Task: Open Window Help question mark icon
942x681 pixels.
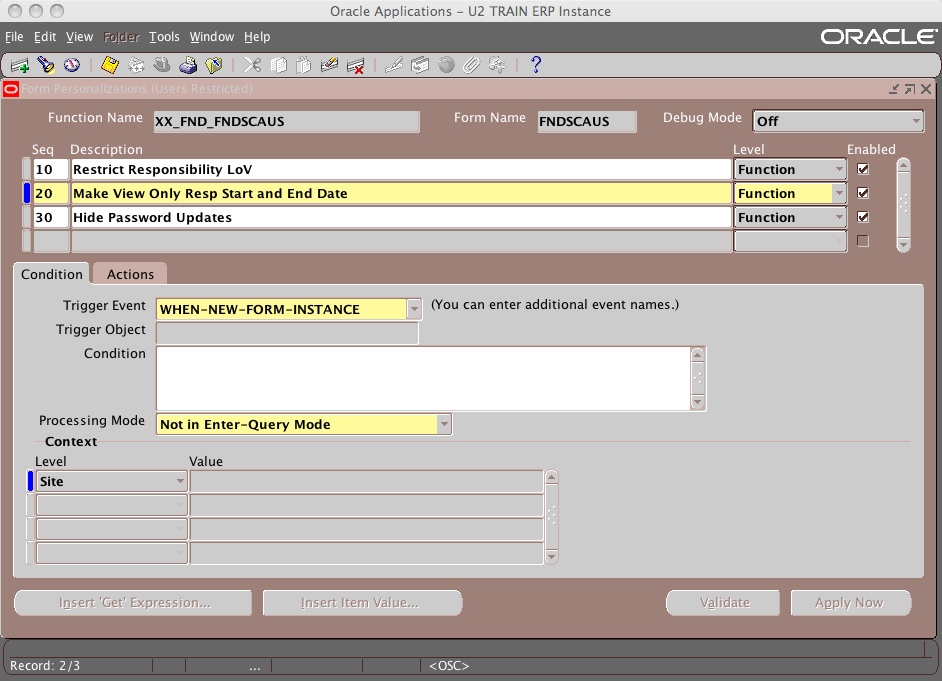Action: (x=536, y=65)
